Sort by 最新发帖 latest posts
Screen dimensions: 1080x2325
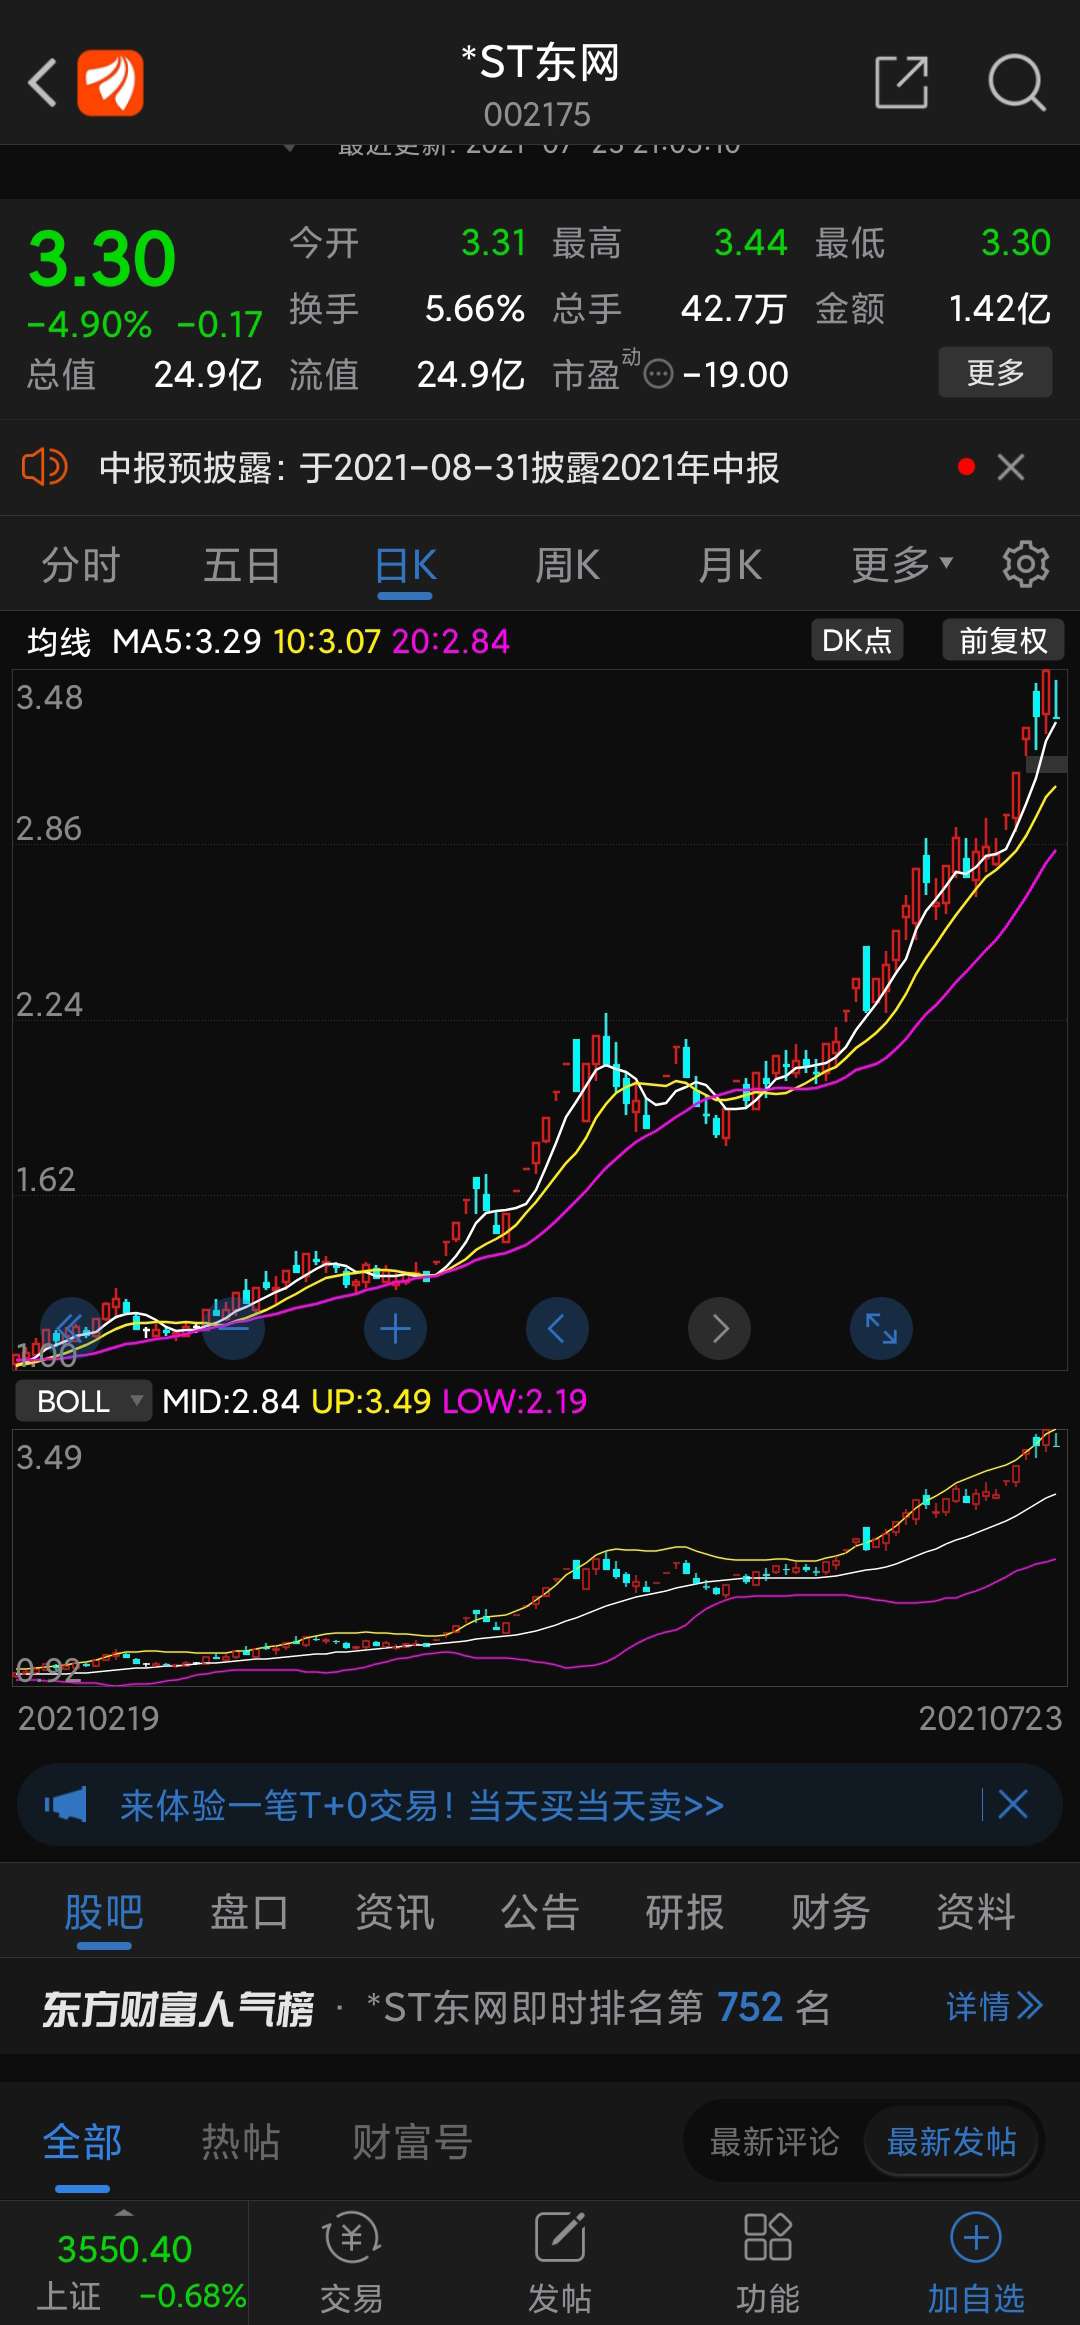pos(951,2142)
